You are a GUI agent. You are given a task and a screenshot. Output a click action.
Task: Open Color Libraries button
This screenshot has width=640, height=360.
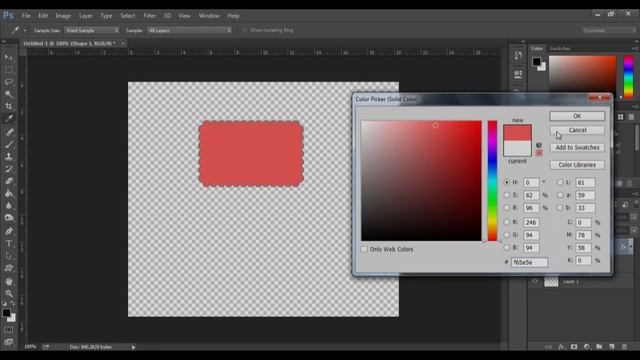tap(577, 165)
